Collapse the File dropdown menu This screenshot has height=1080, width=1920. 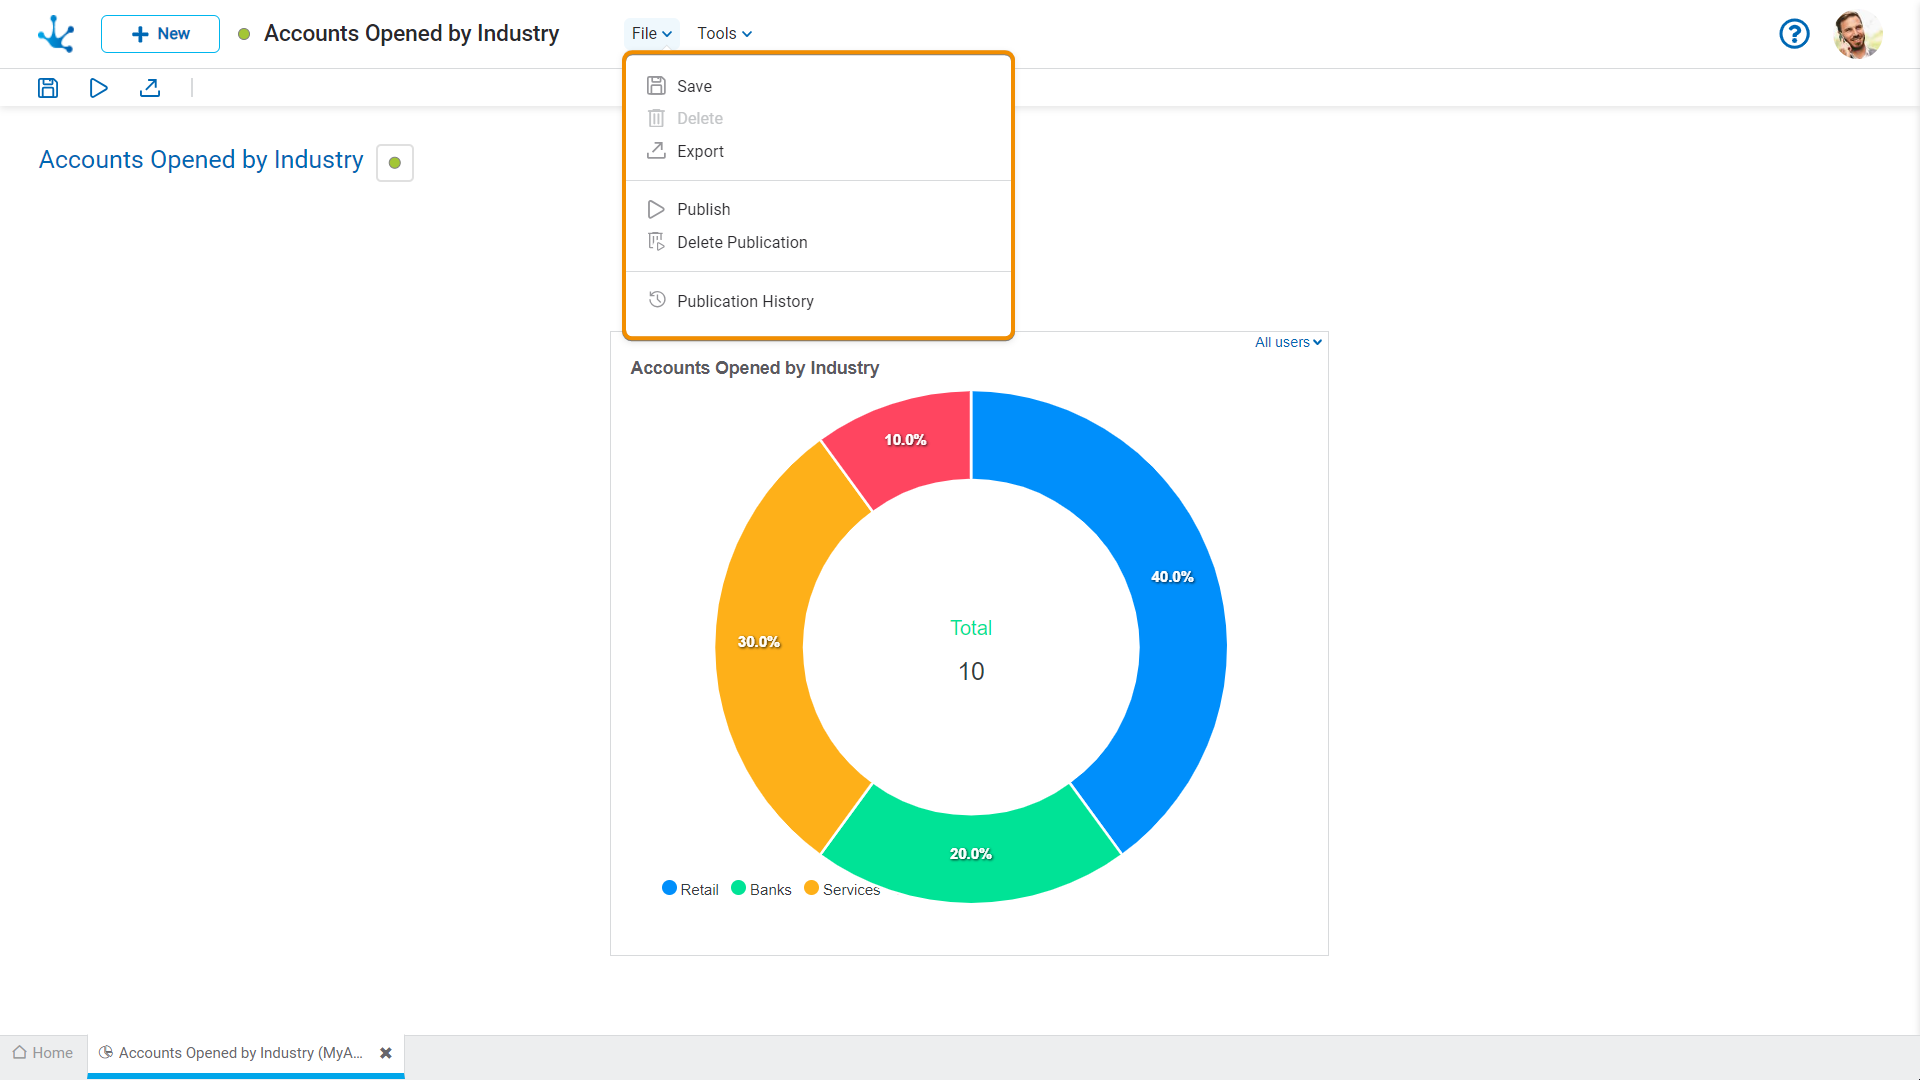click(651, 33)
